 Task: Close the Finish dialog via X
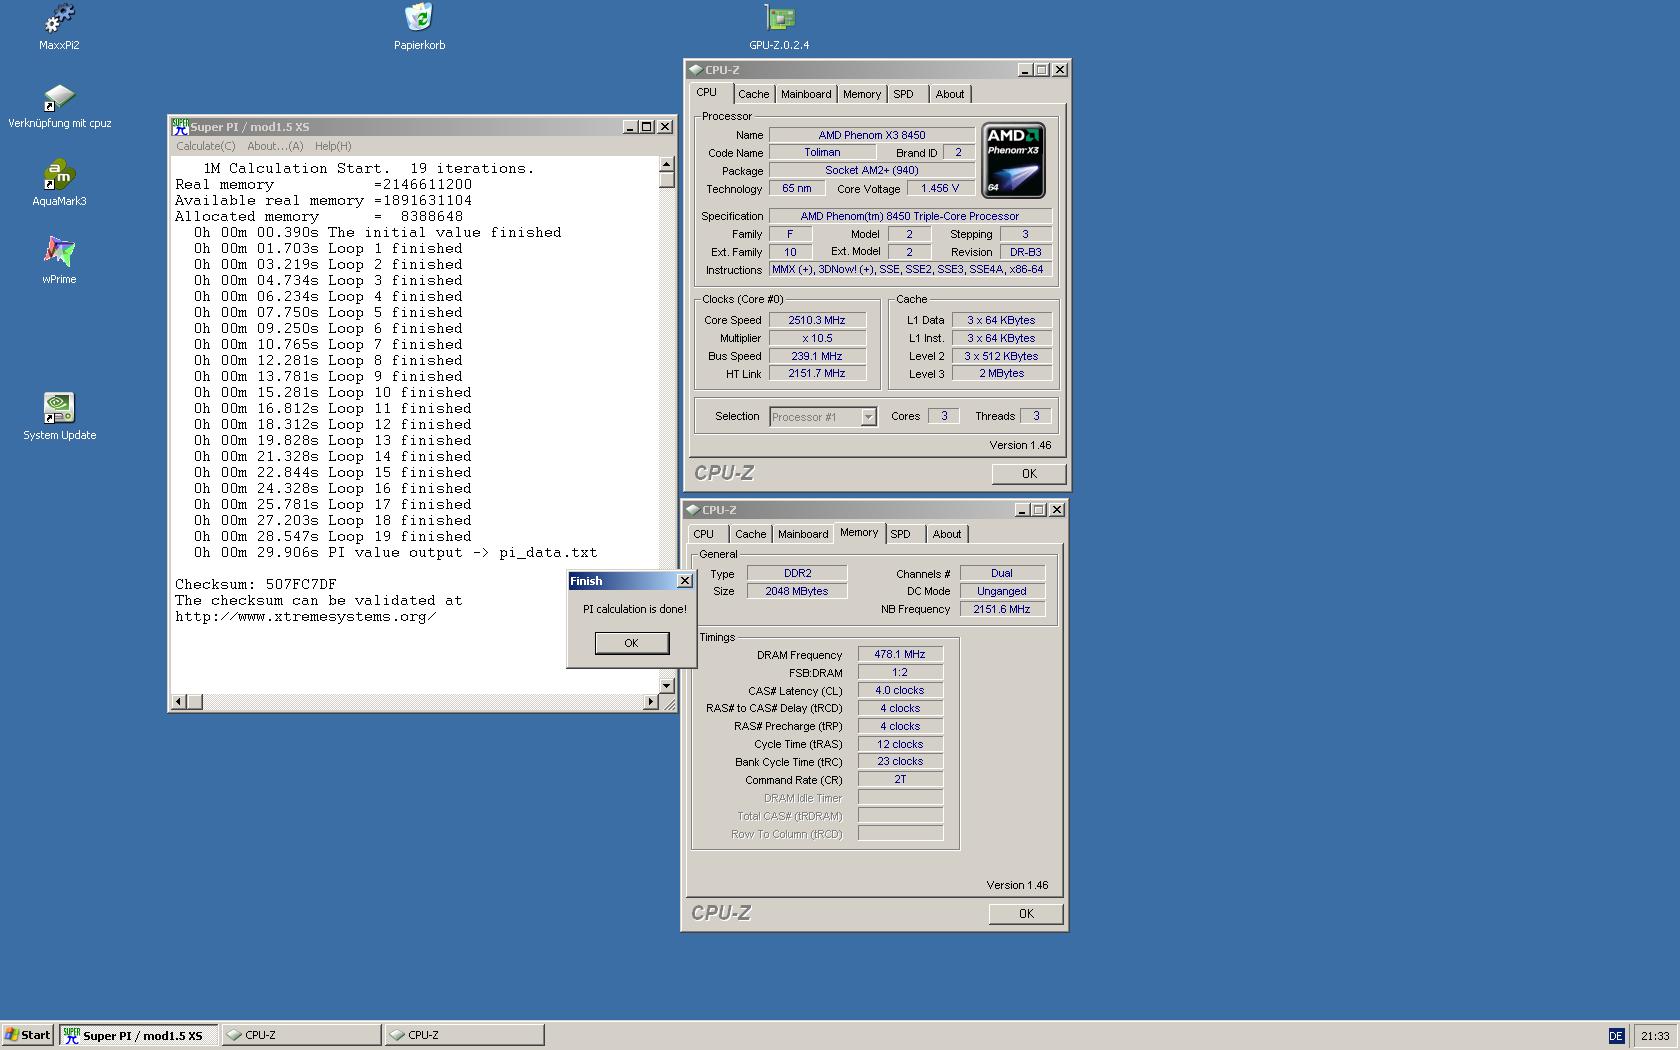tap(685, 581)
